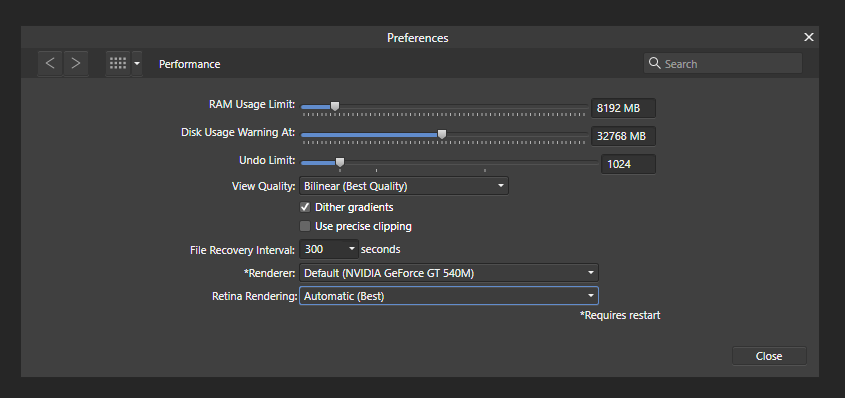Viewport: 845px width, 398px height.
Task: Click the RAM Usage Limit slider handle
Action: click(x=335, y=106)
